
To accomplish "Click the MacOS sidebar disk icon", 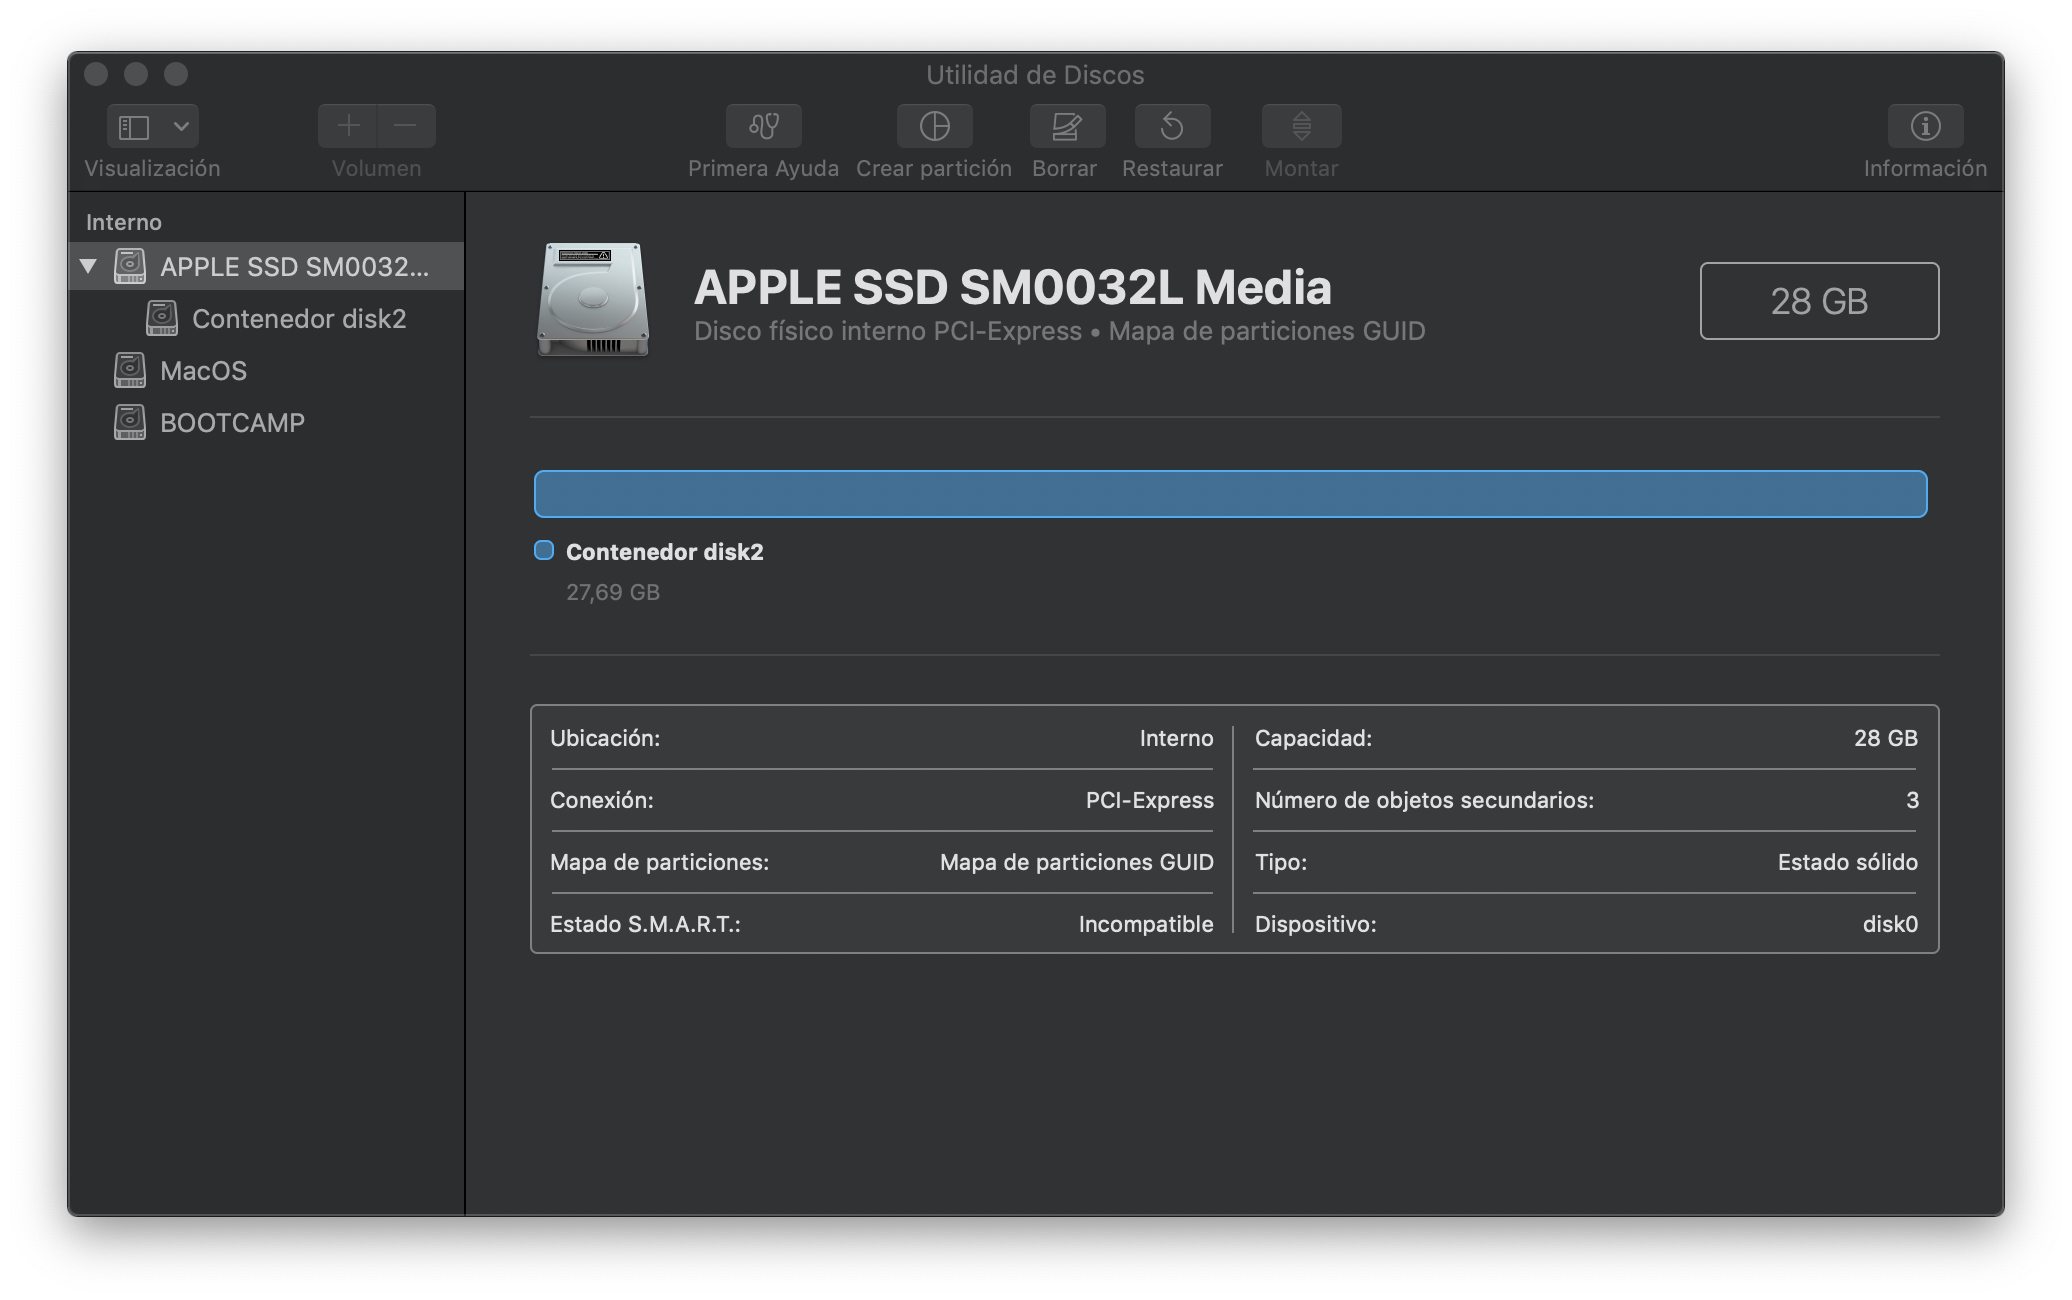I will pyautogui.click(x=130, y=370).
